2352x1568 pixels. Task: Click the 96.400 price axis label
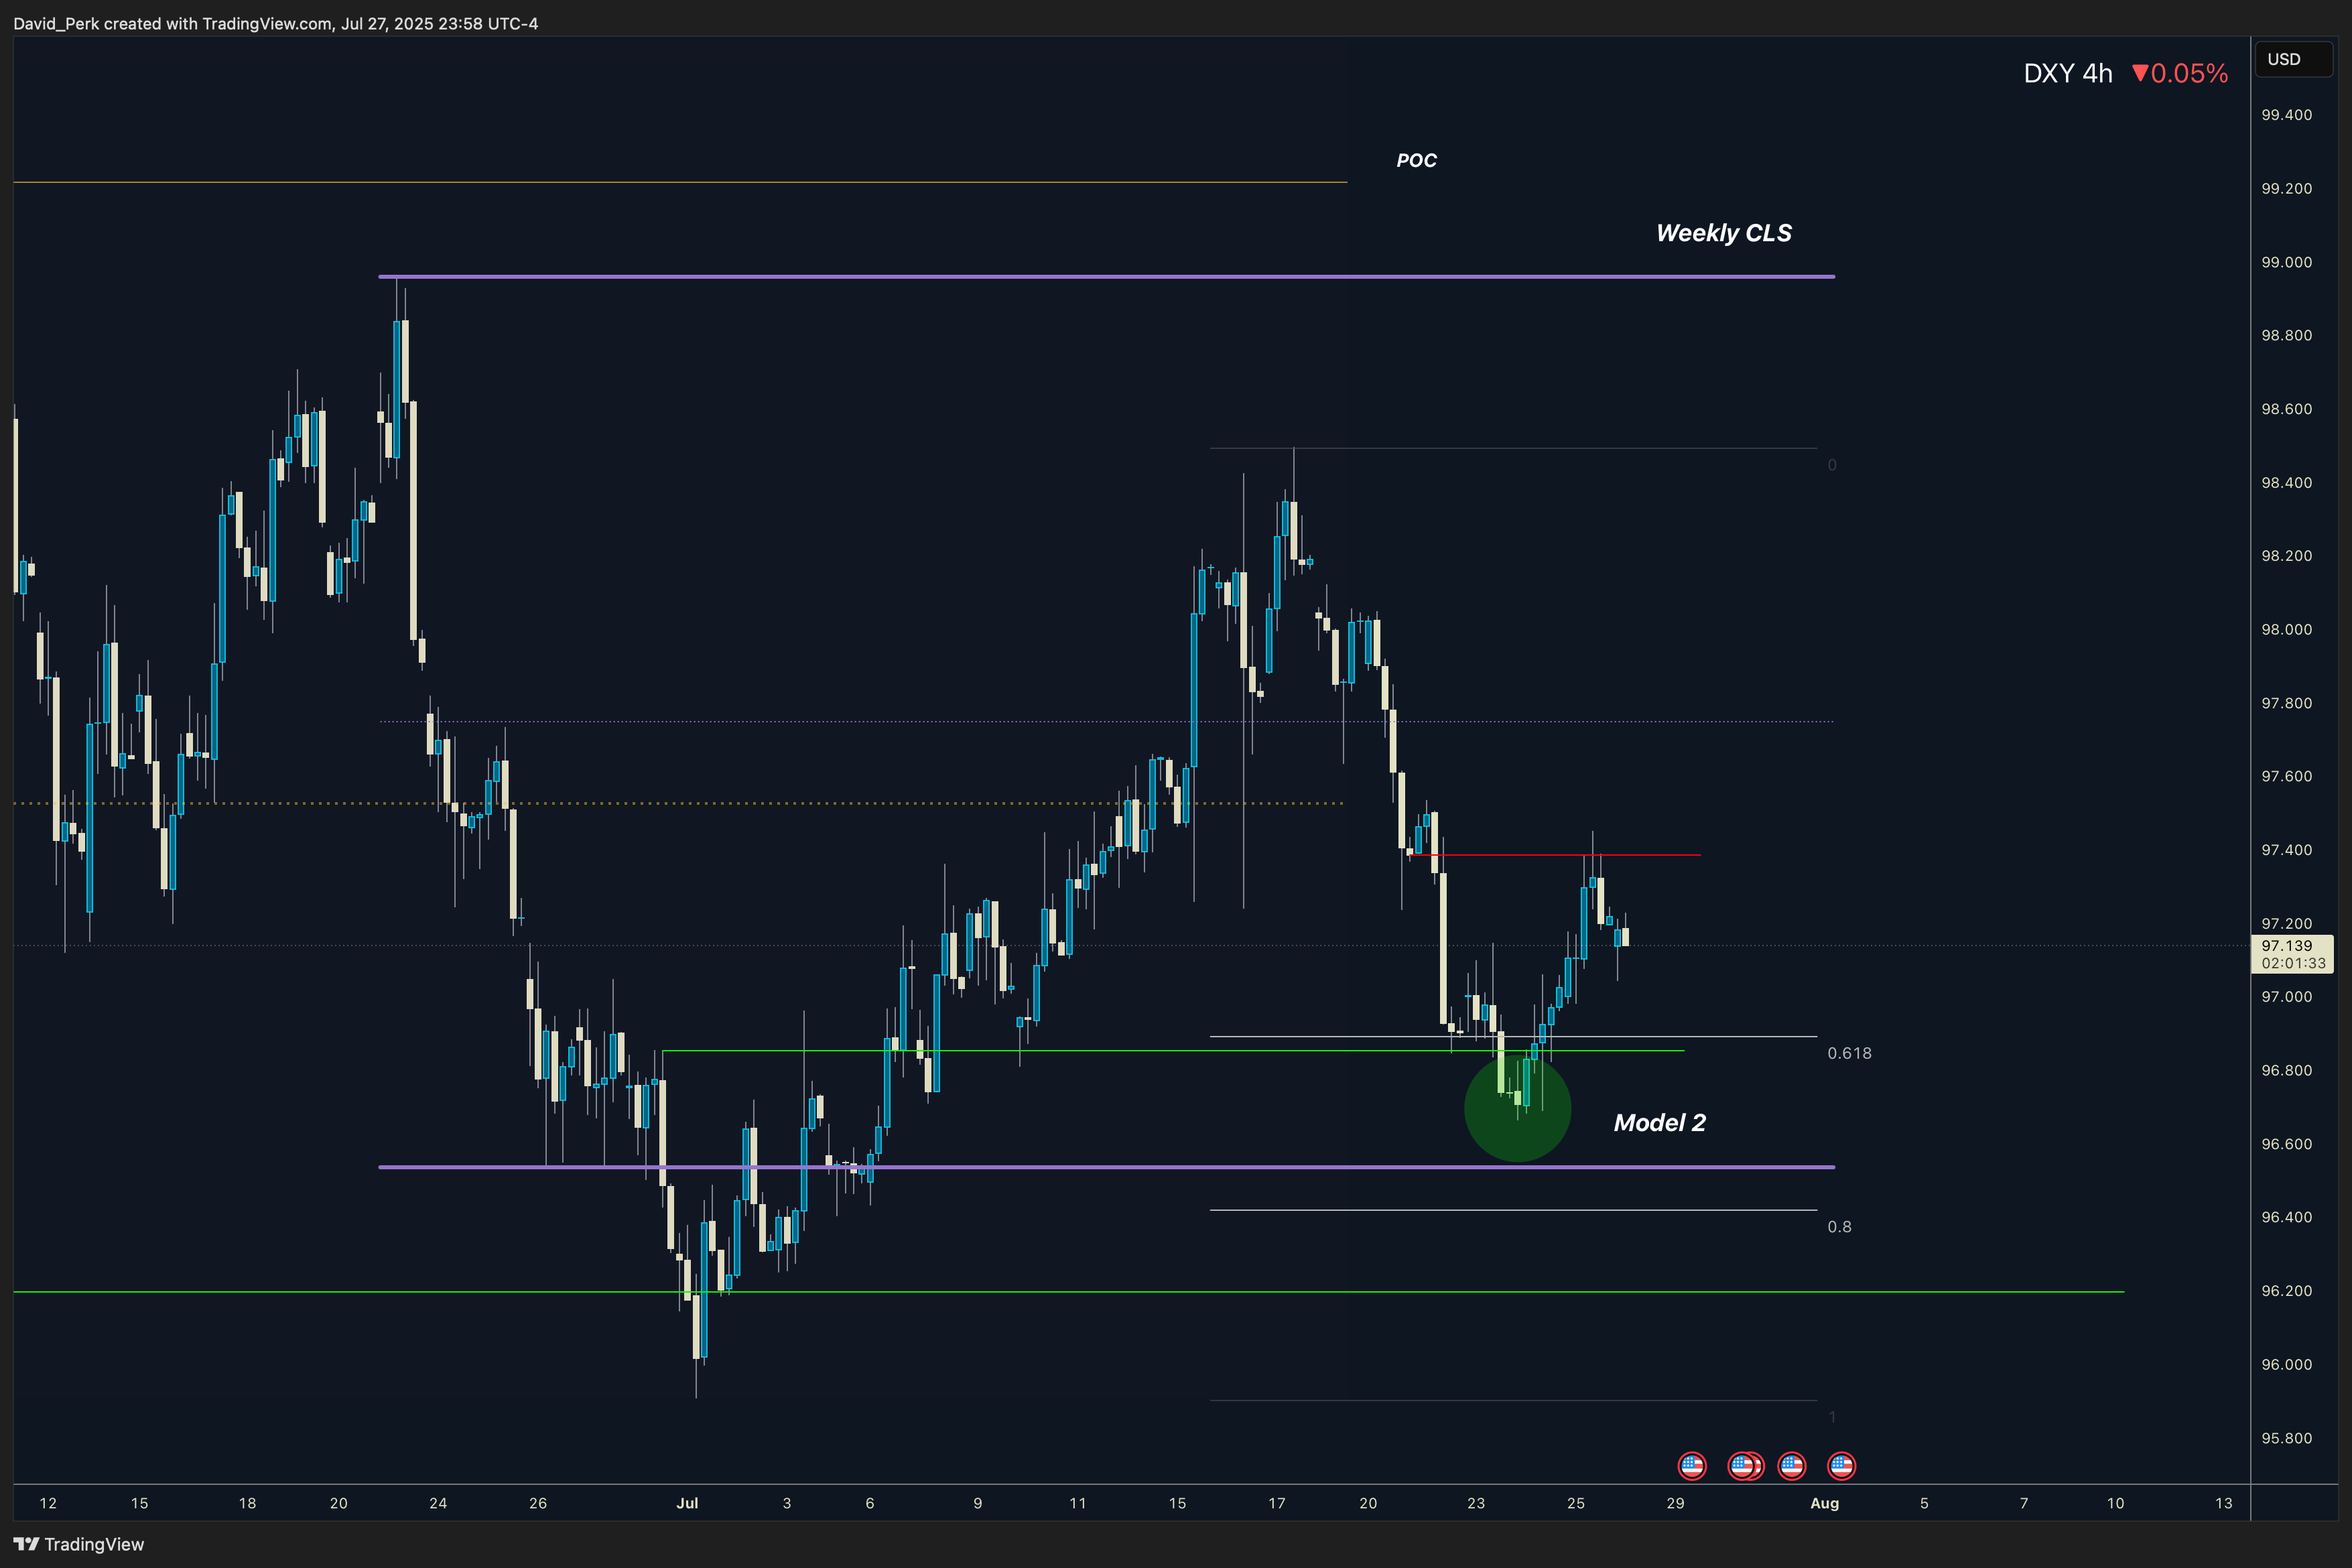coord(2286,1217)
